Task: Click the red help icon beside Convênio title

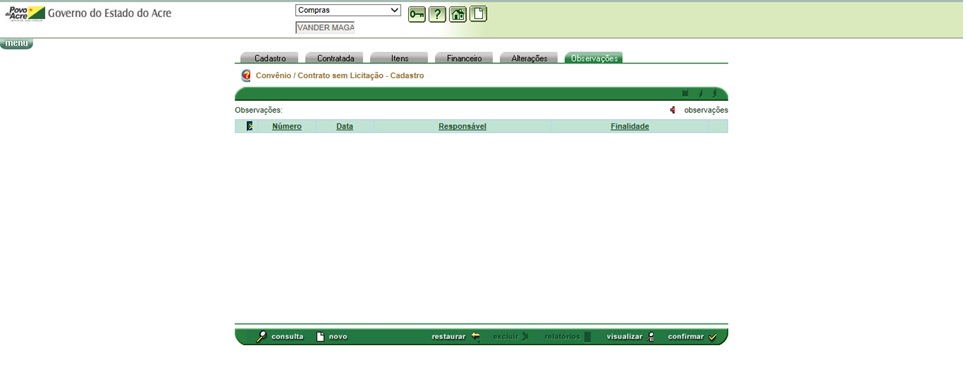Action: [246, 75]
